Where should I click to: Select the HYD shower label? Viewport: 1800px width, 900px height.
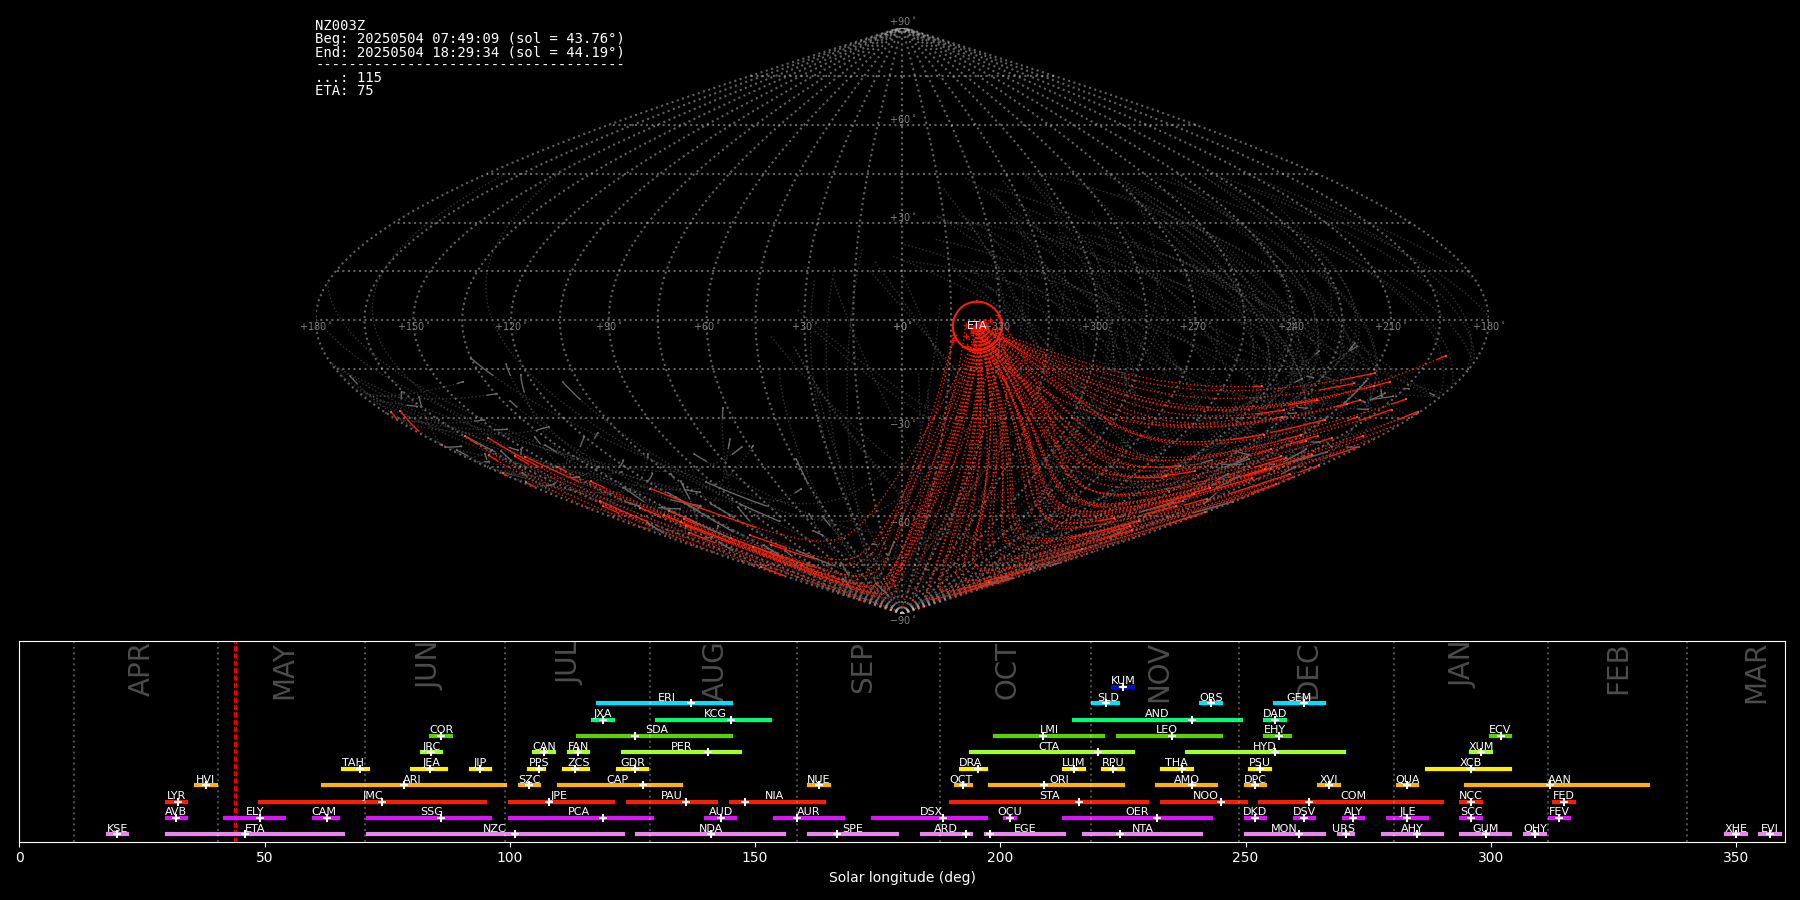pos(1265,747)
